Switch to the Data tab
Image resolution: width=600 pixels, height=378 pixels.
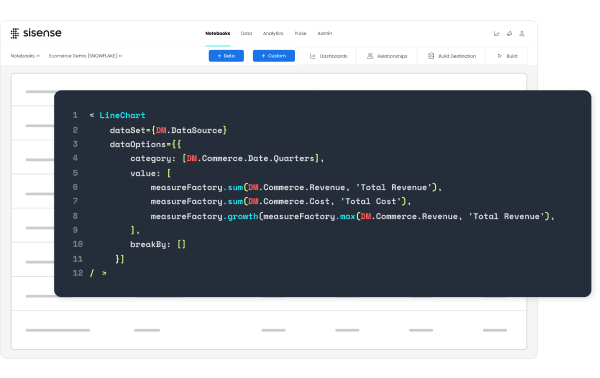pyautogui.click(x=246, y=33)
